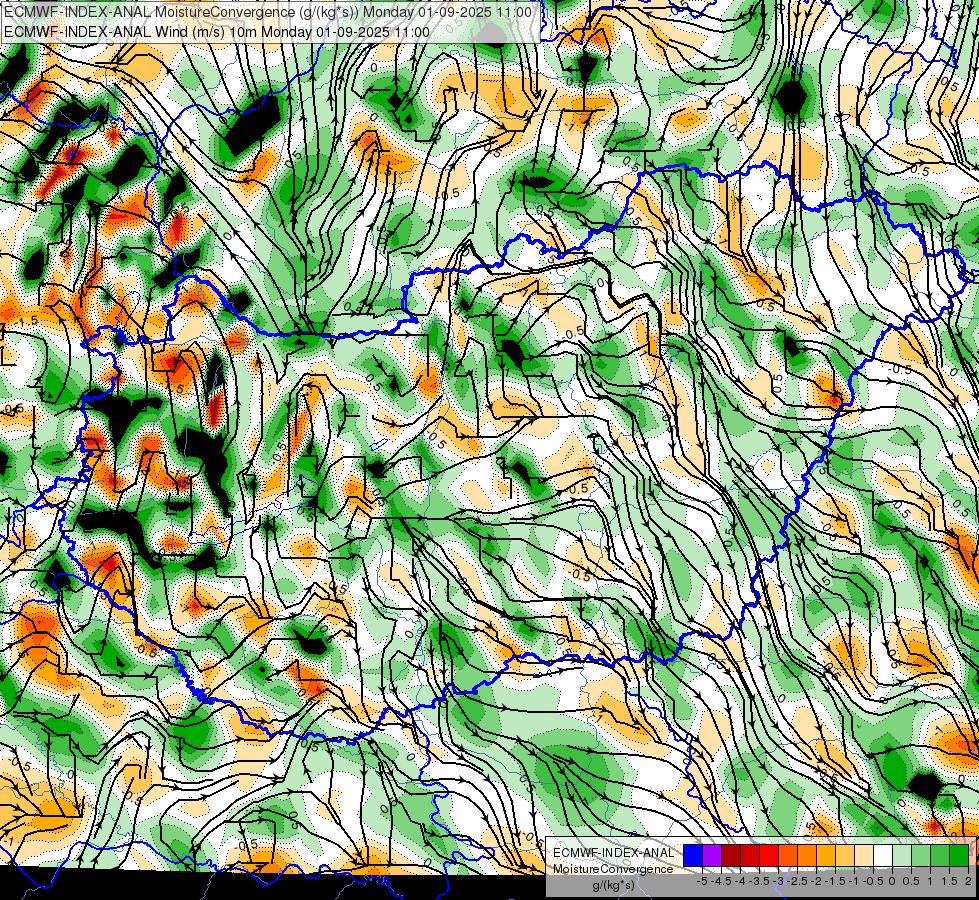
Task: Pick the darkest green swatch at legend end
Action: [959, 855]
